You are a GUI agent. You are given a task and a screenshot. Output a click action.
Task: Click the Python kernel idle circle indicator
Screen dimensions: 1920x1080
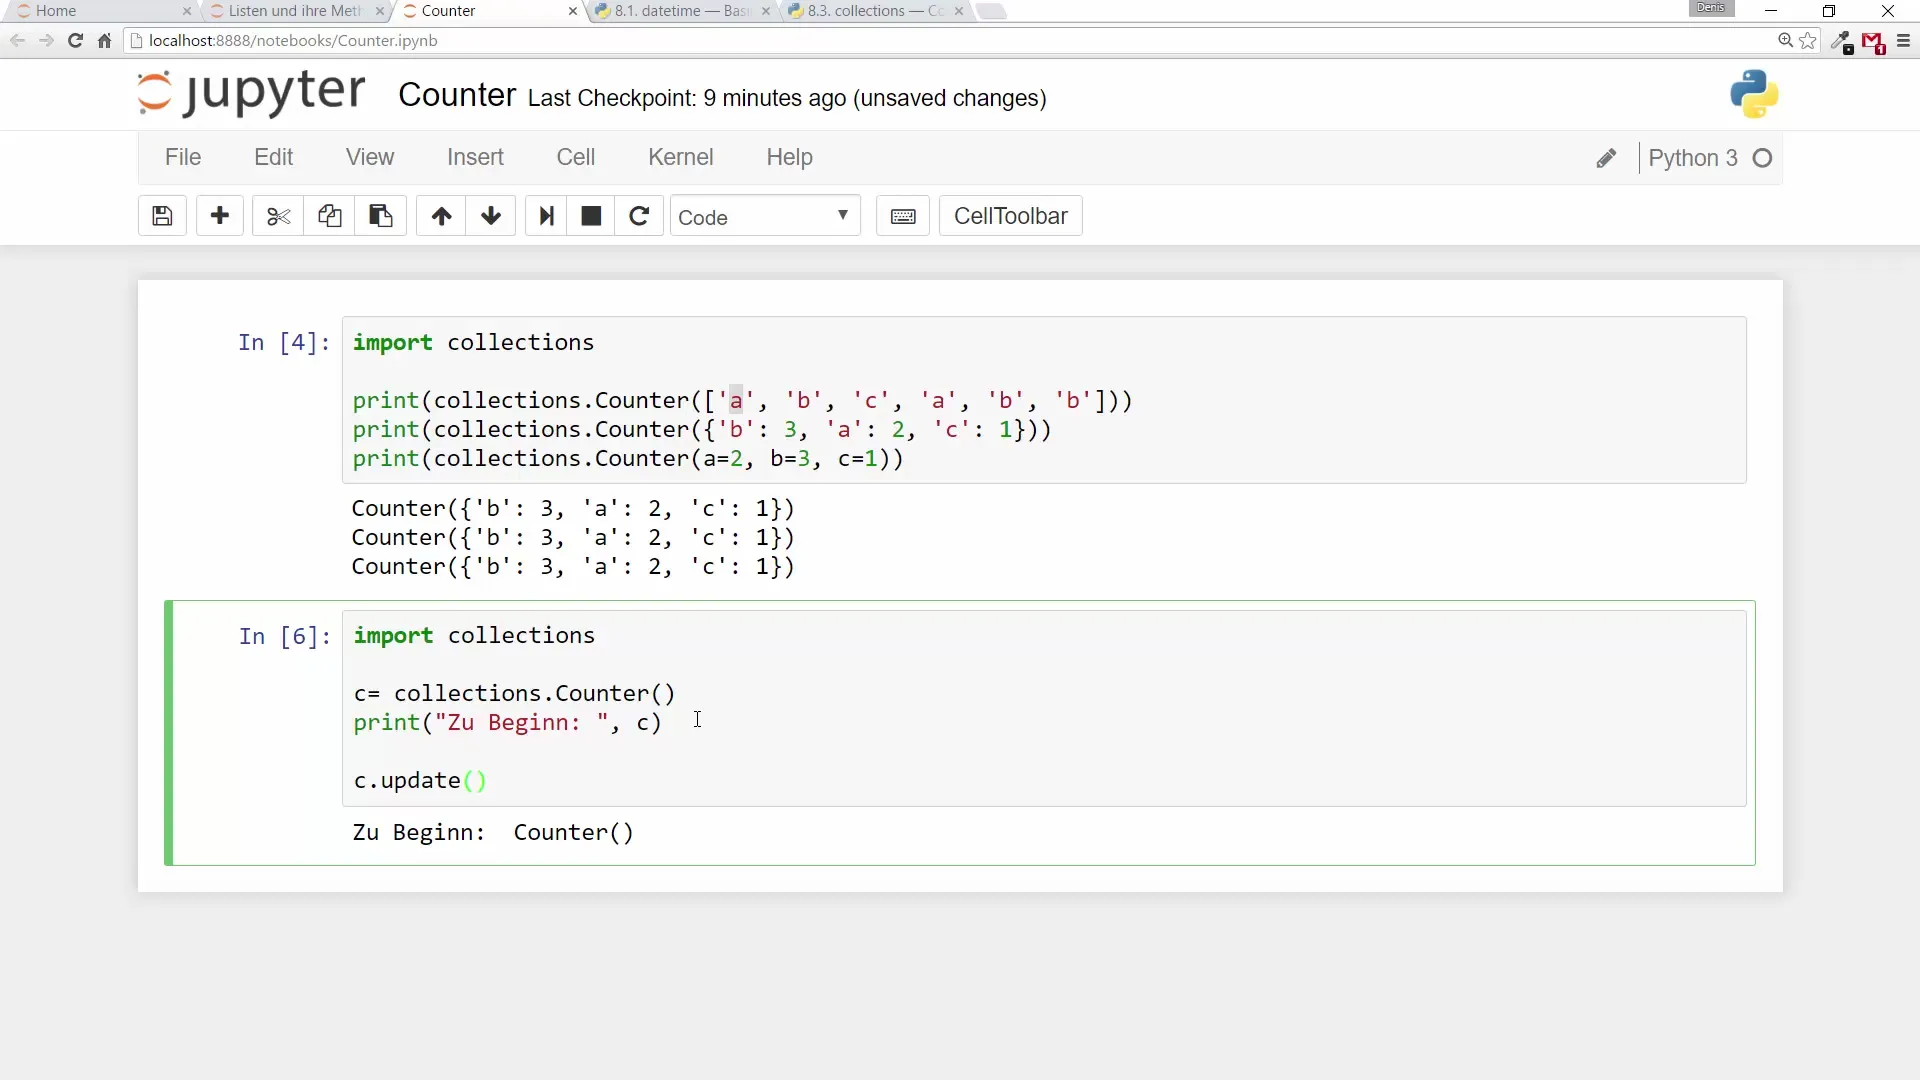(1763, 158)
